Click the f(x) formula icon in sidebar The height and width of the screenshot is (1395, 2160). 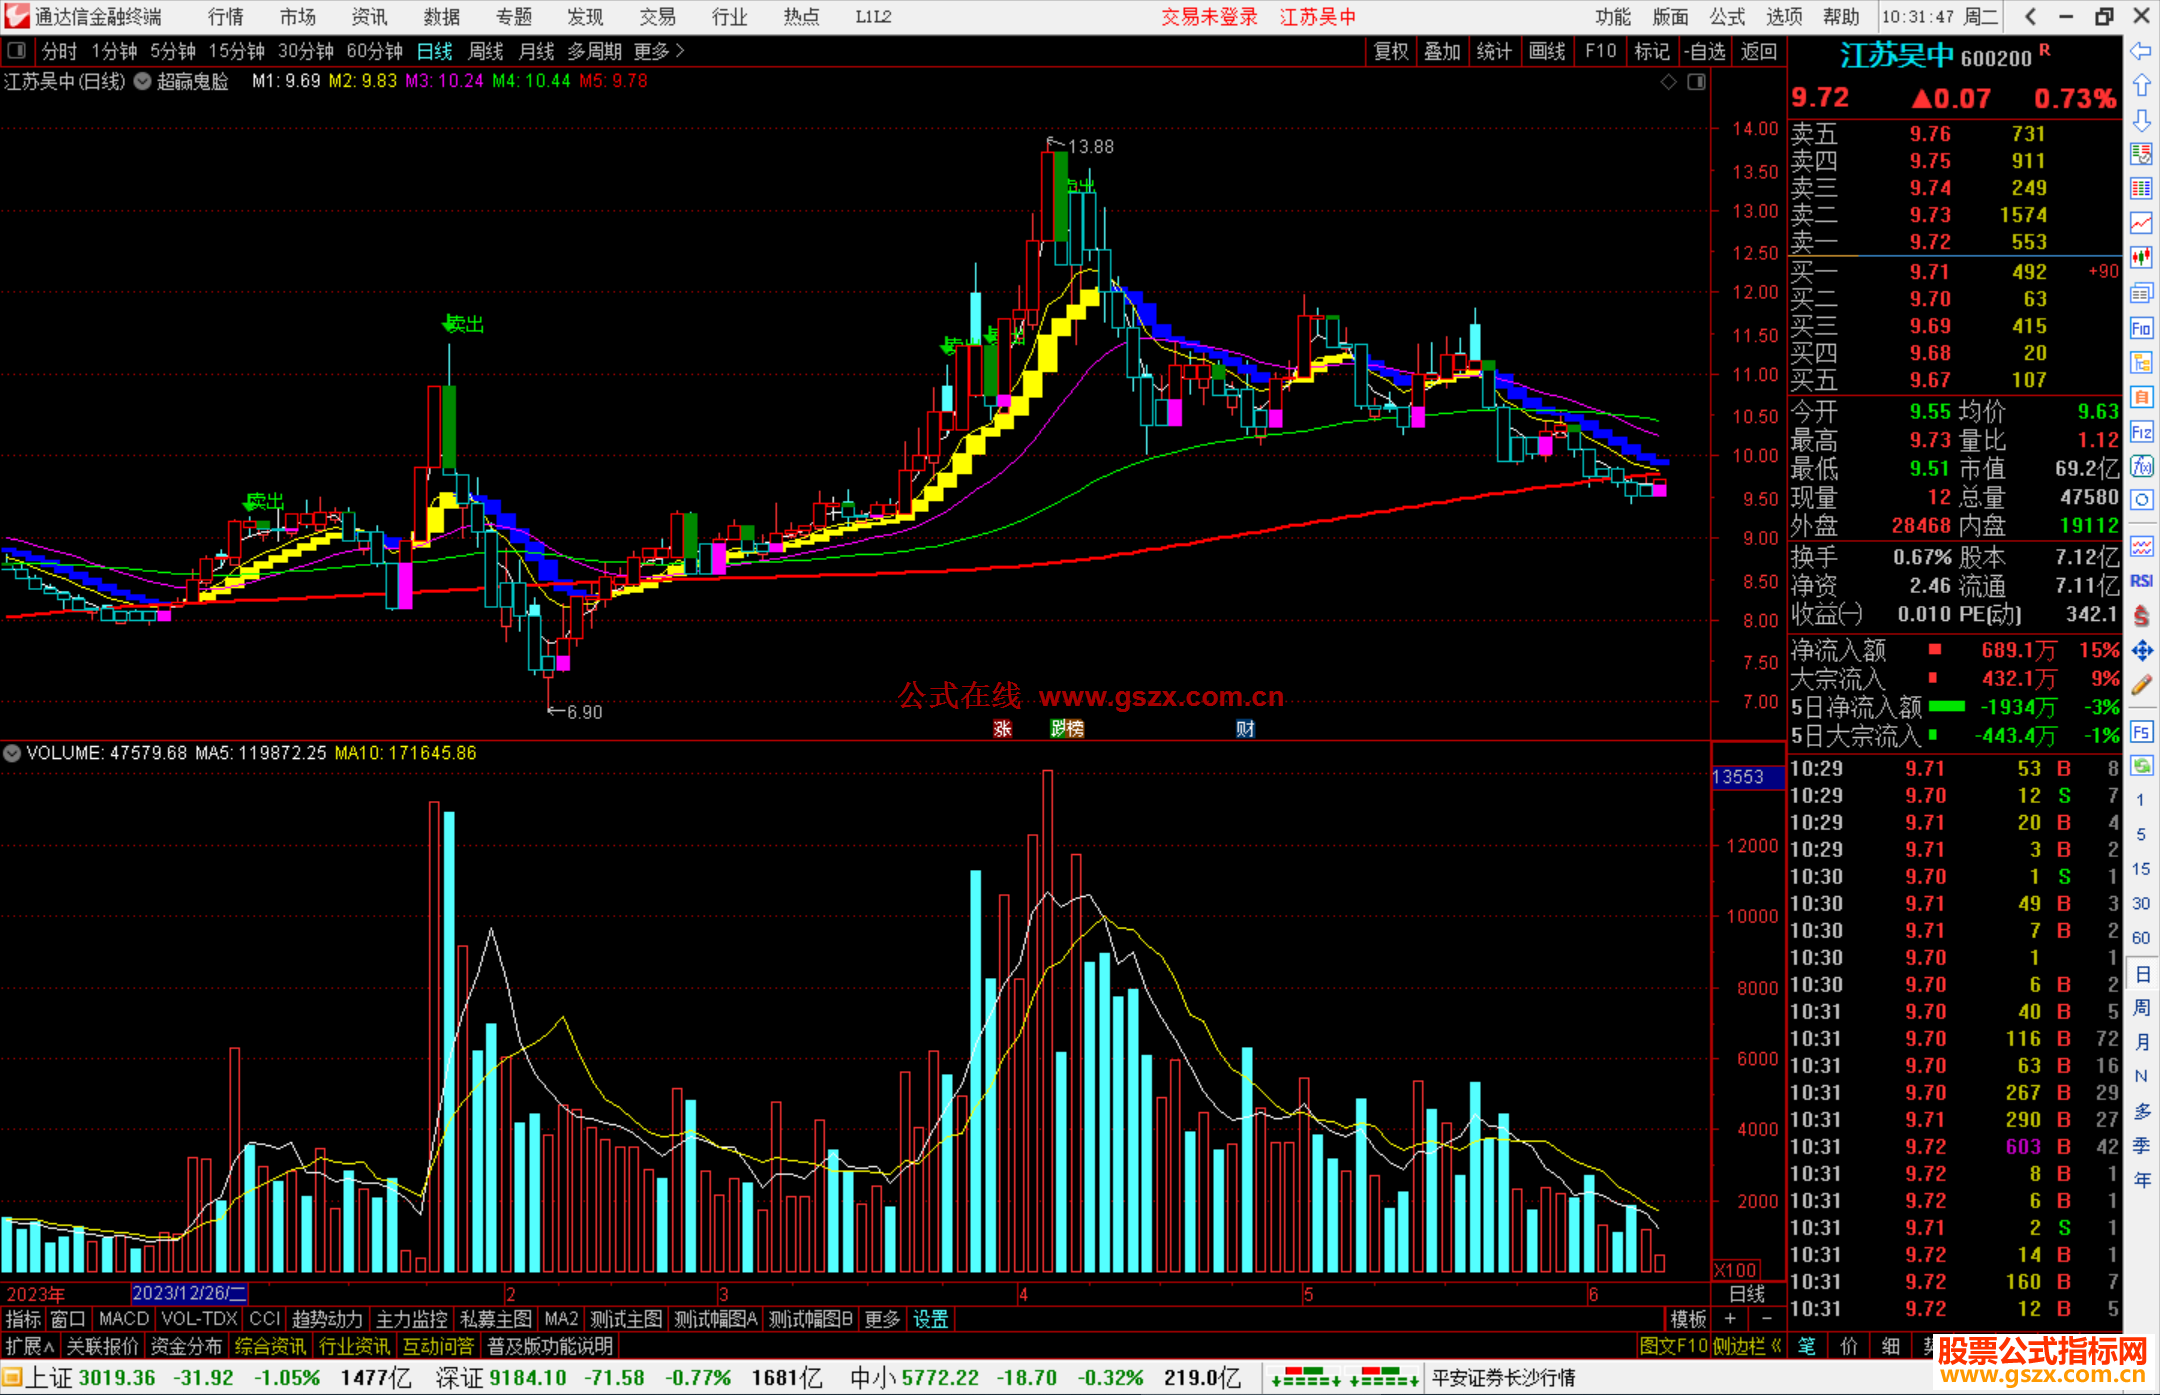tap(2141, 466)
